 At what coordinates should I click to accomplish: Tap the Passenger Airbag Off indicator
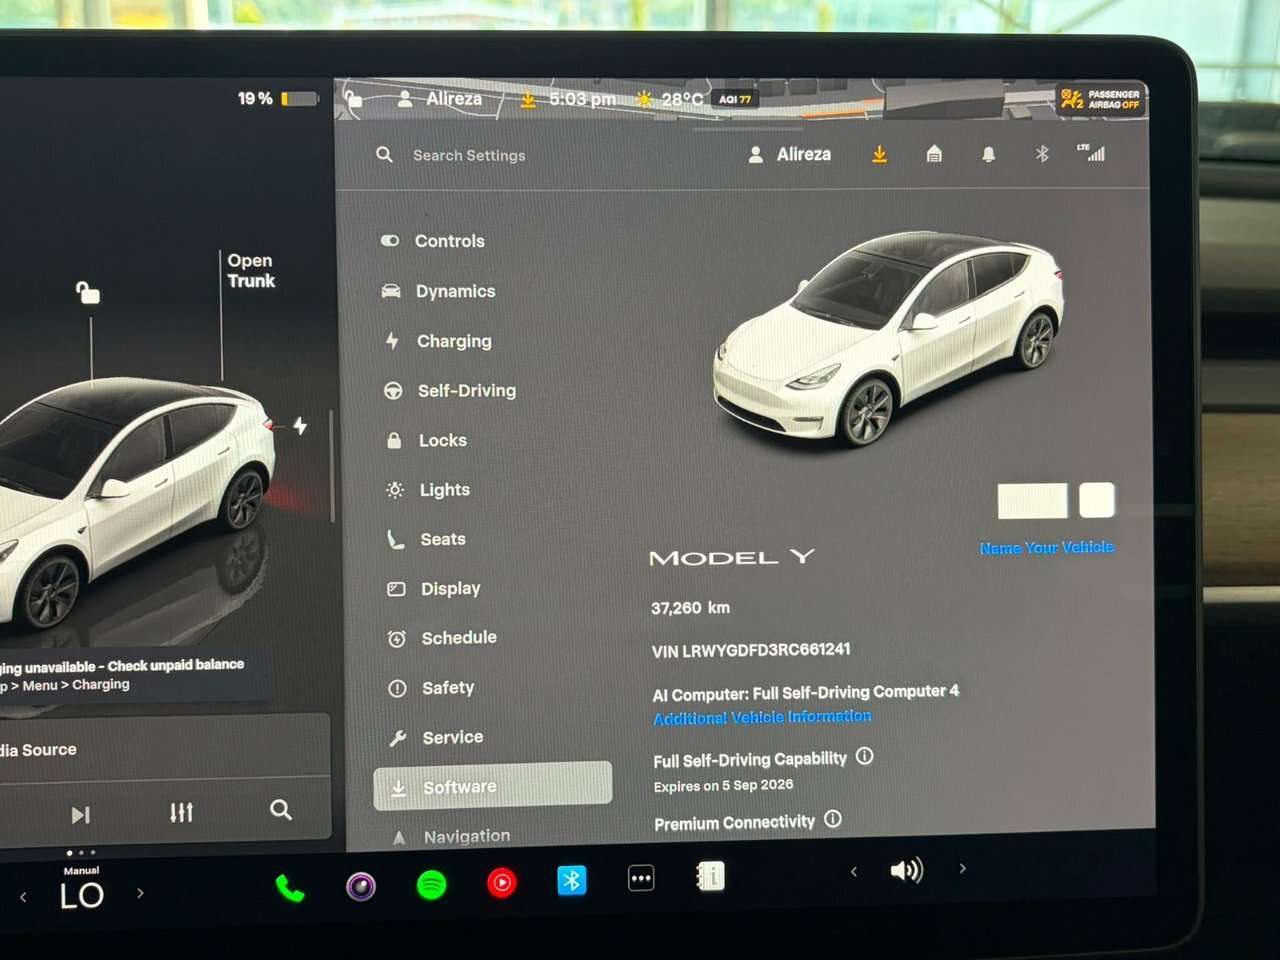1100,99
